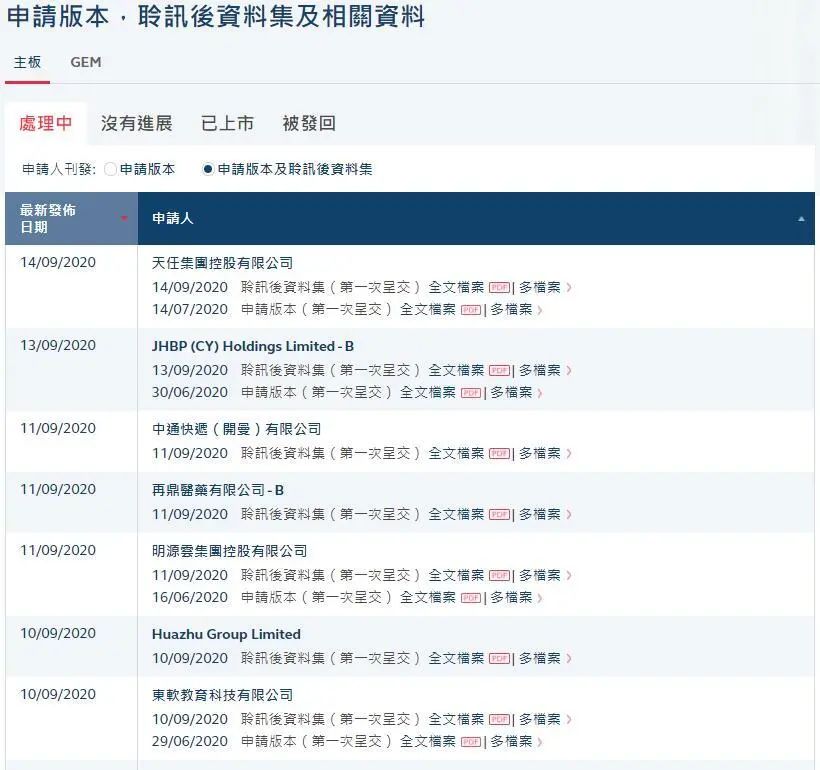The height and width of the screenshot is (770, 820).
Task: Select 申請版本及聆訊後資料集 radio option
Action: pos(208,169)
